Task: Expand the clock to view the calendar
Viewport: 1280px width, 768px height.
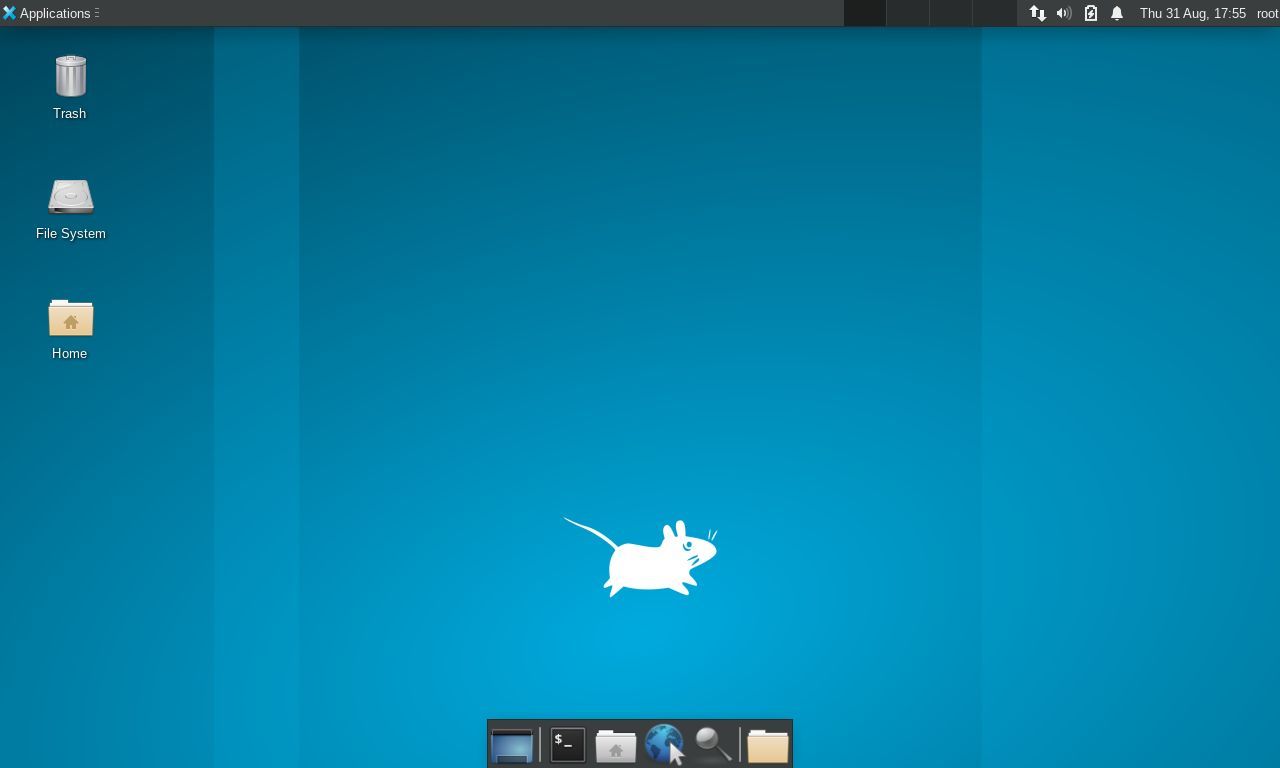Action: (x=1193, y=13)
